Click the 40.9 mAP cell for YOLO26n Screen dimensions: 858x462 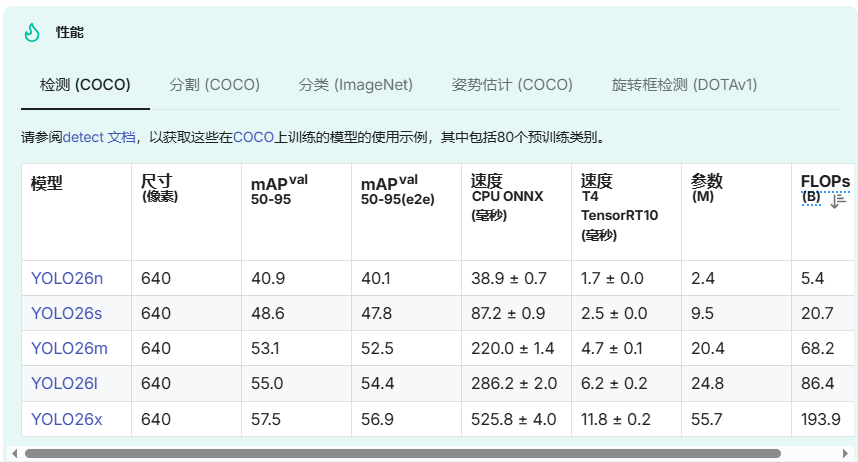[297, 278]
